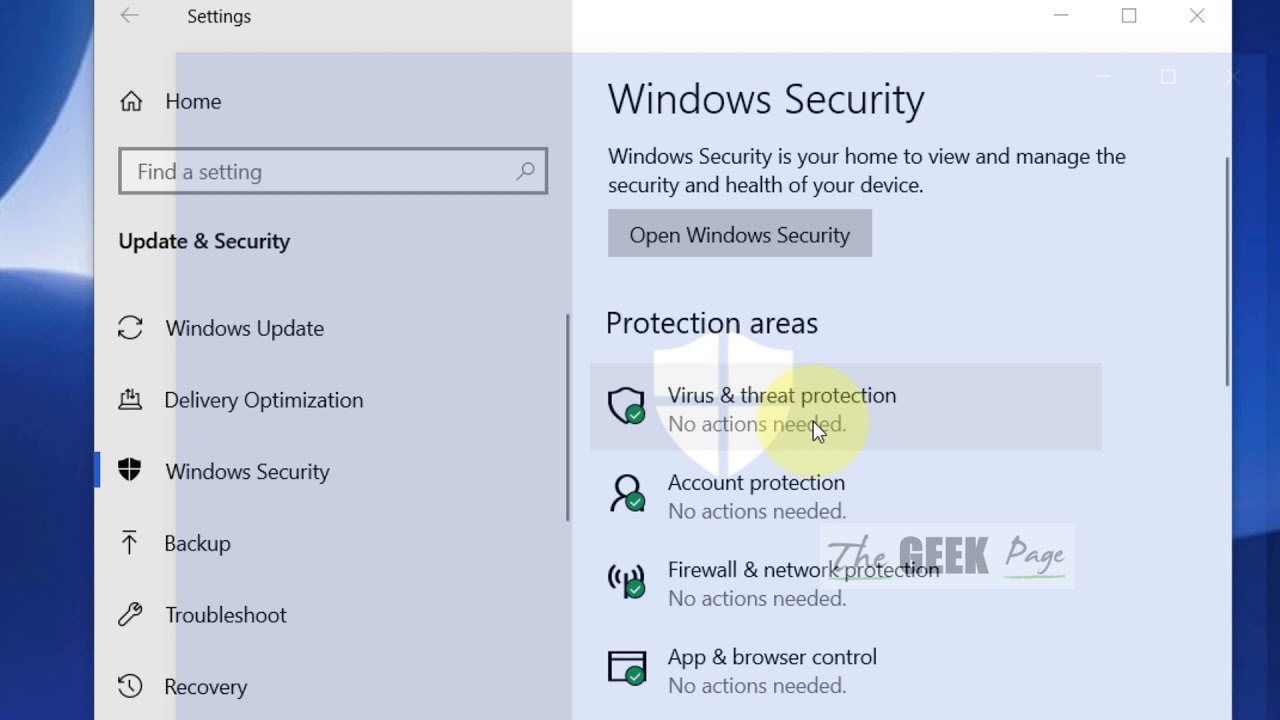Click the Recovery clock icon
This screenshot has width=1280, height=720.
(130, 686)
